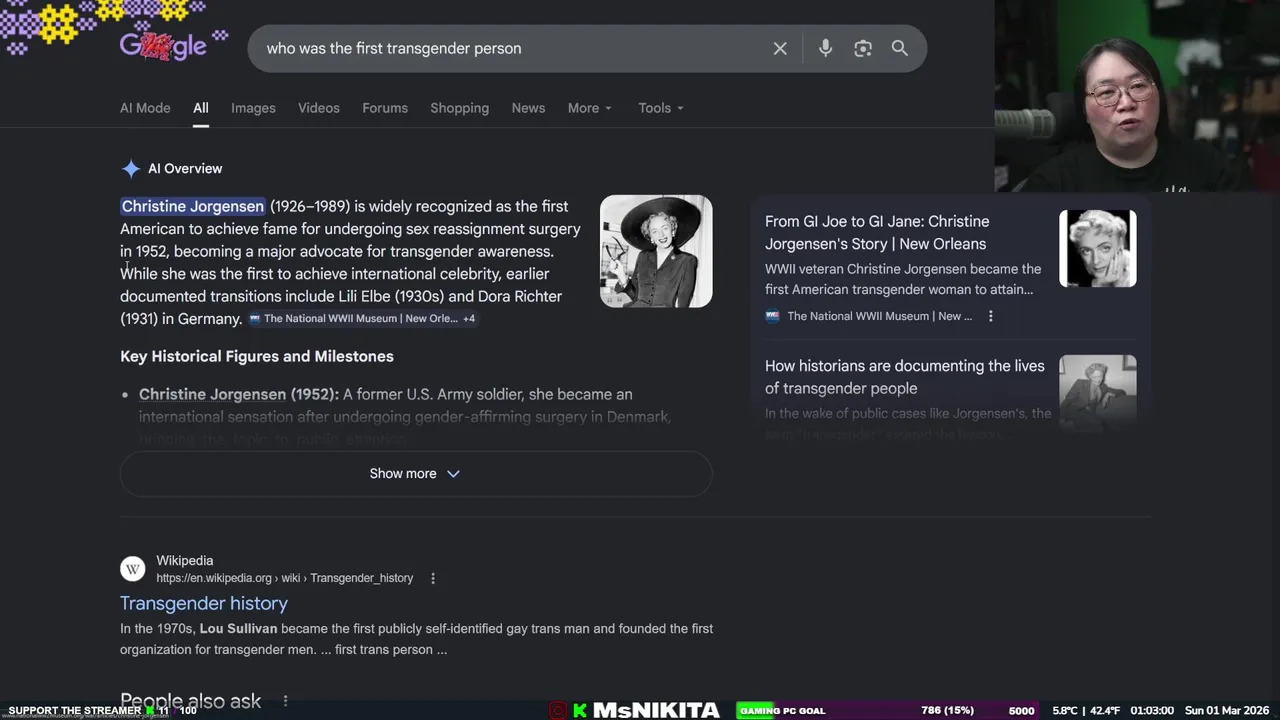Click the AI Overview sparkle icon

tap(131, 169)
